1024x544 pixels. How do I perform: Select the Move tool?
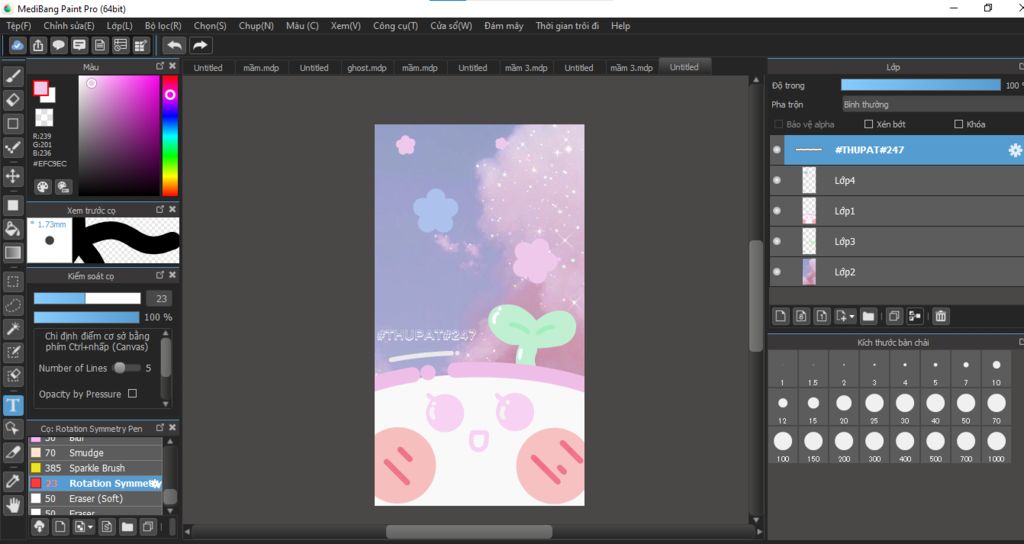click(x=13, y=176)
